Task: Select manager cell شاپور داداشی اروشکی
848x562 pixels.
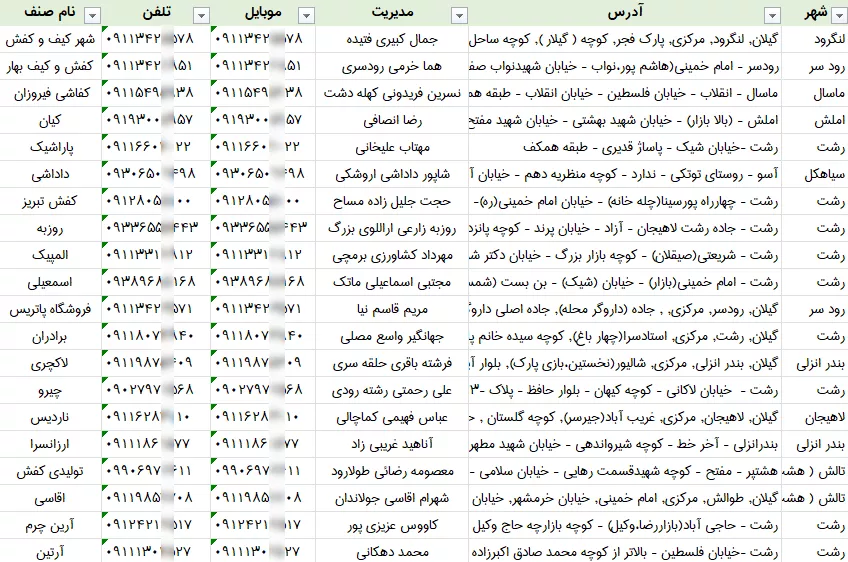Action: pyautogui.click(x=392, y=174)
